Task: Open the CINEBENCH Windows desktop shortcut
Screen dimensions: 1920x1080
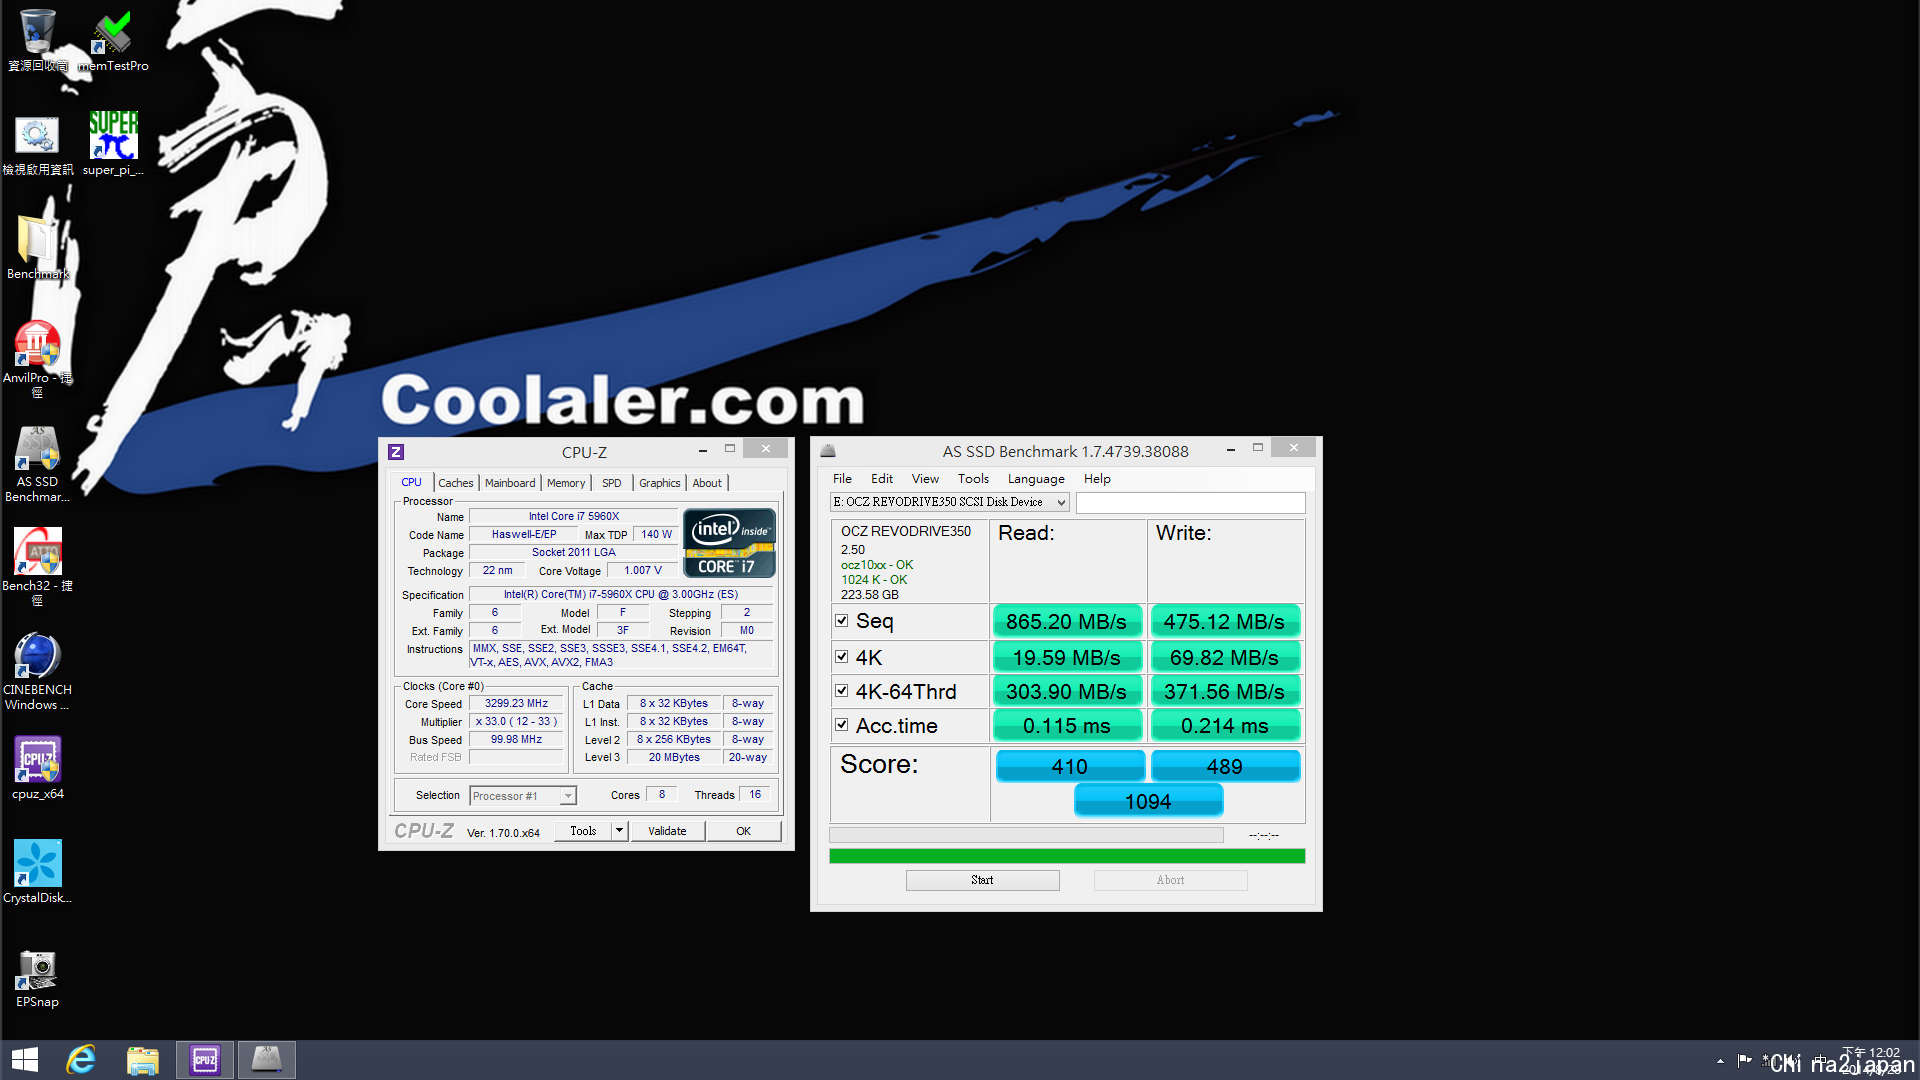Action: pyautogui.click(x=38, y=670)
